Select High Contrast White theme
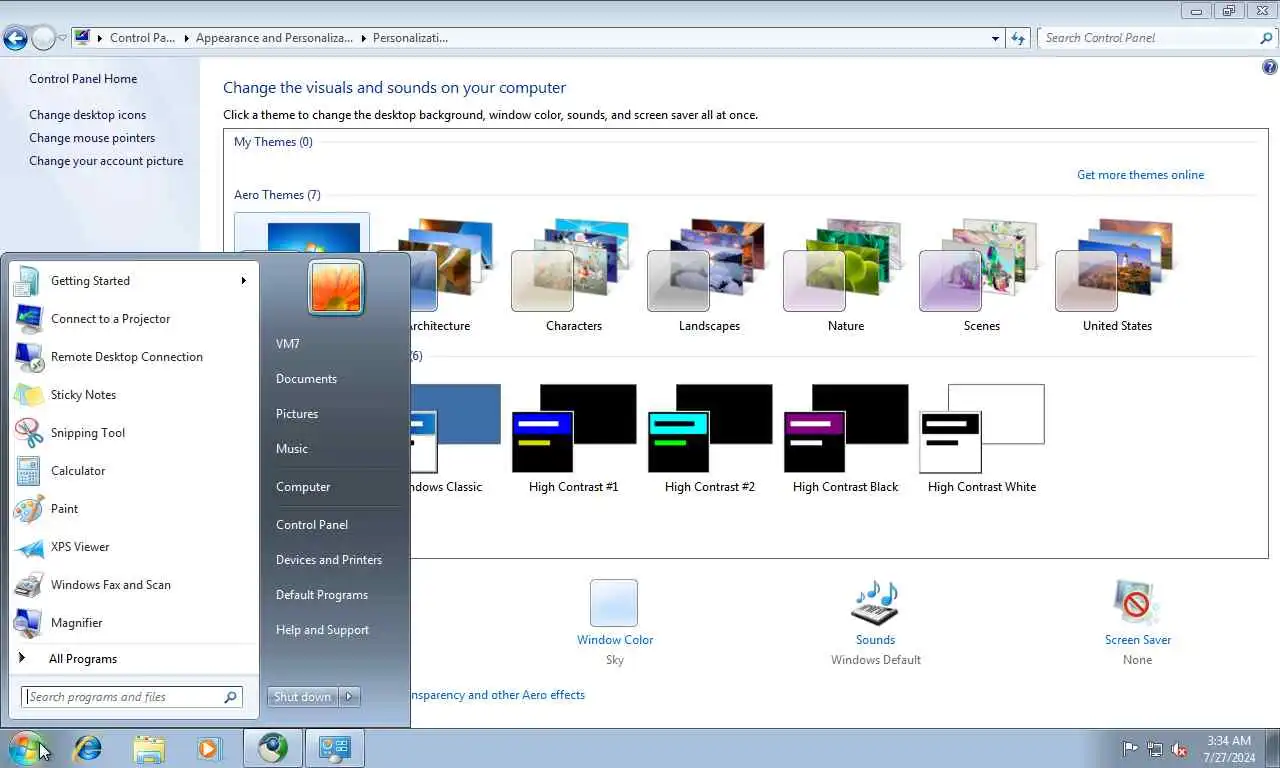 [x=981, y=438]
